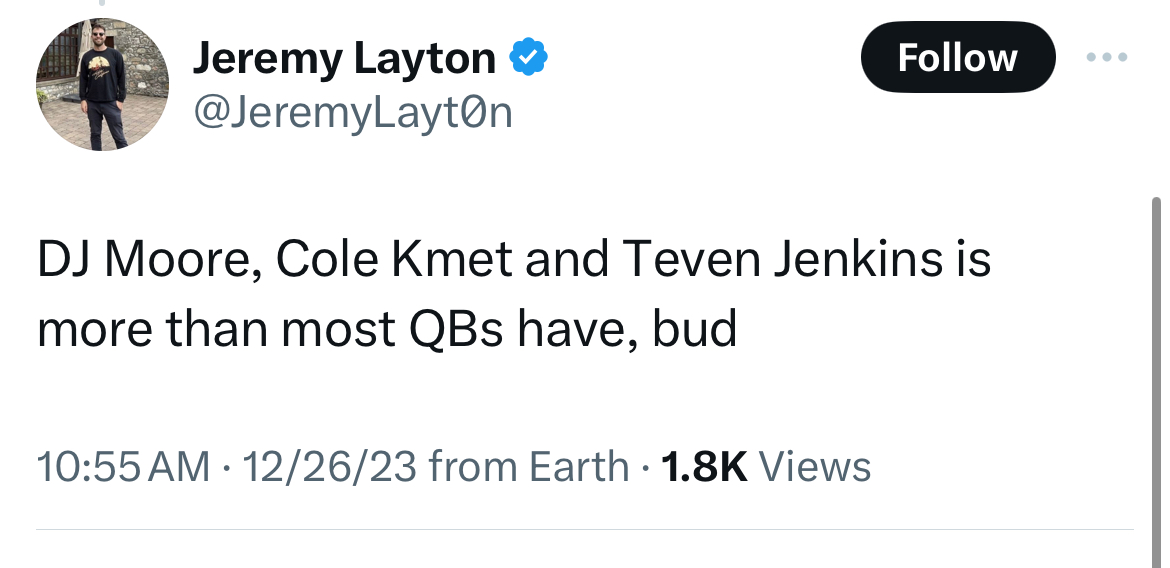
Task: Click the 'DJ Moore' text in the tweet
Action: [148, 260]
